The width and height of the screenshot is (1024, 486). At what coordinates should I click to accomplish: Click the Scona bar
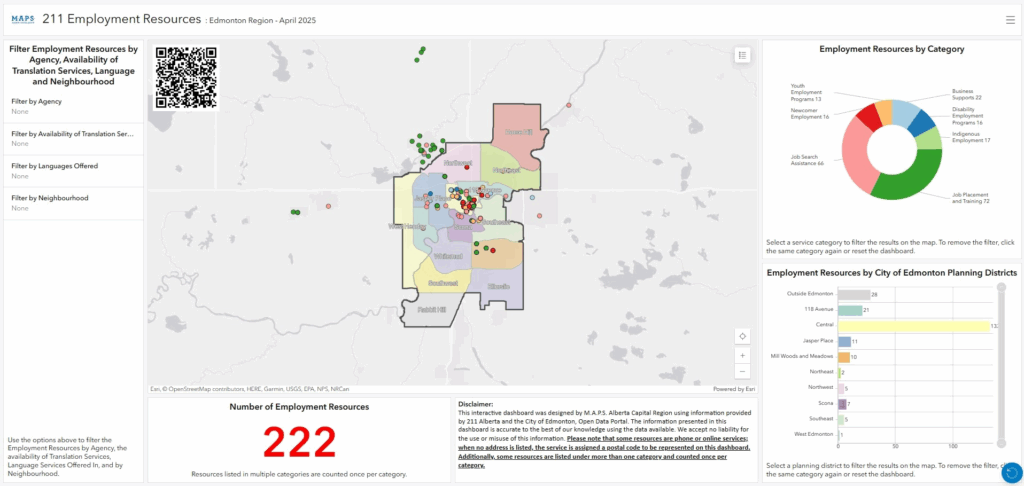pos(842,404)
